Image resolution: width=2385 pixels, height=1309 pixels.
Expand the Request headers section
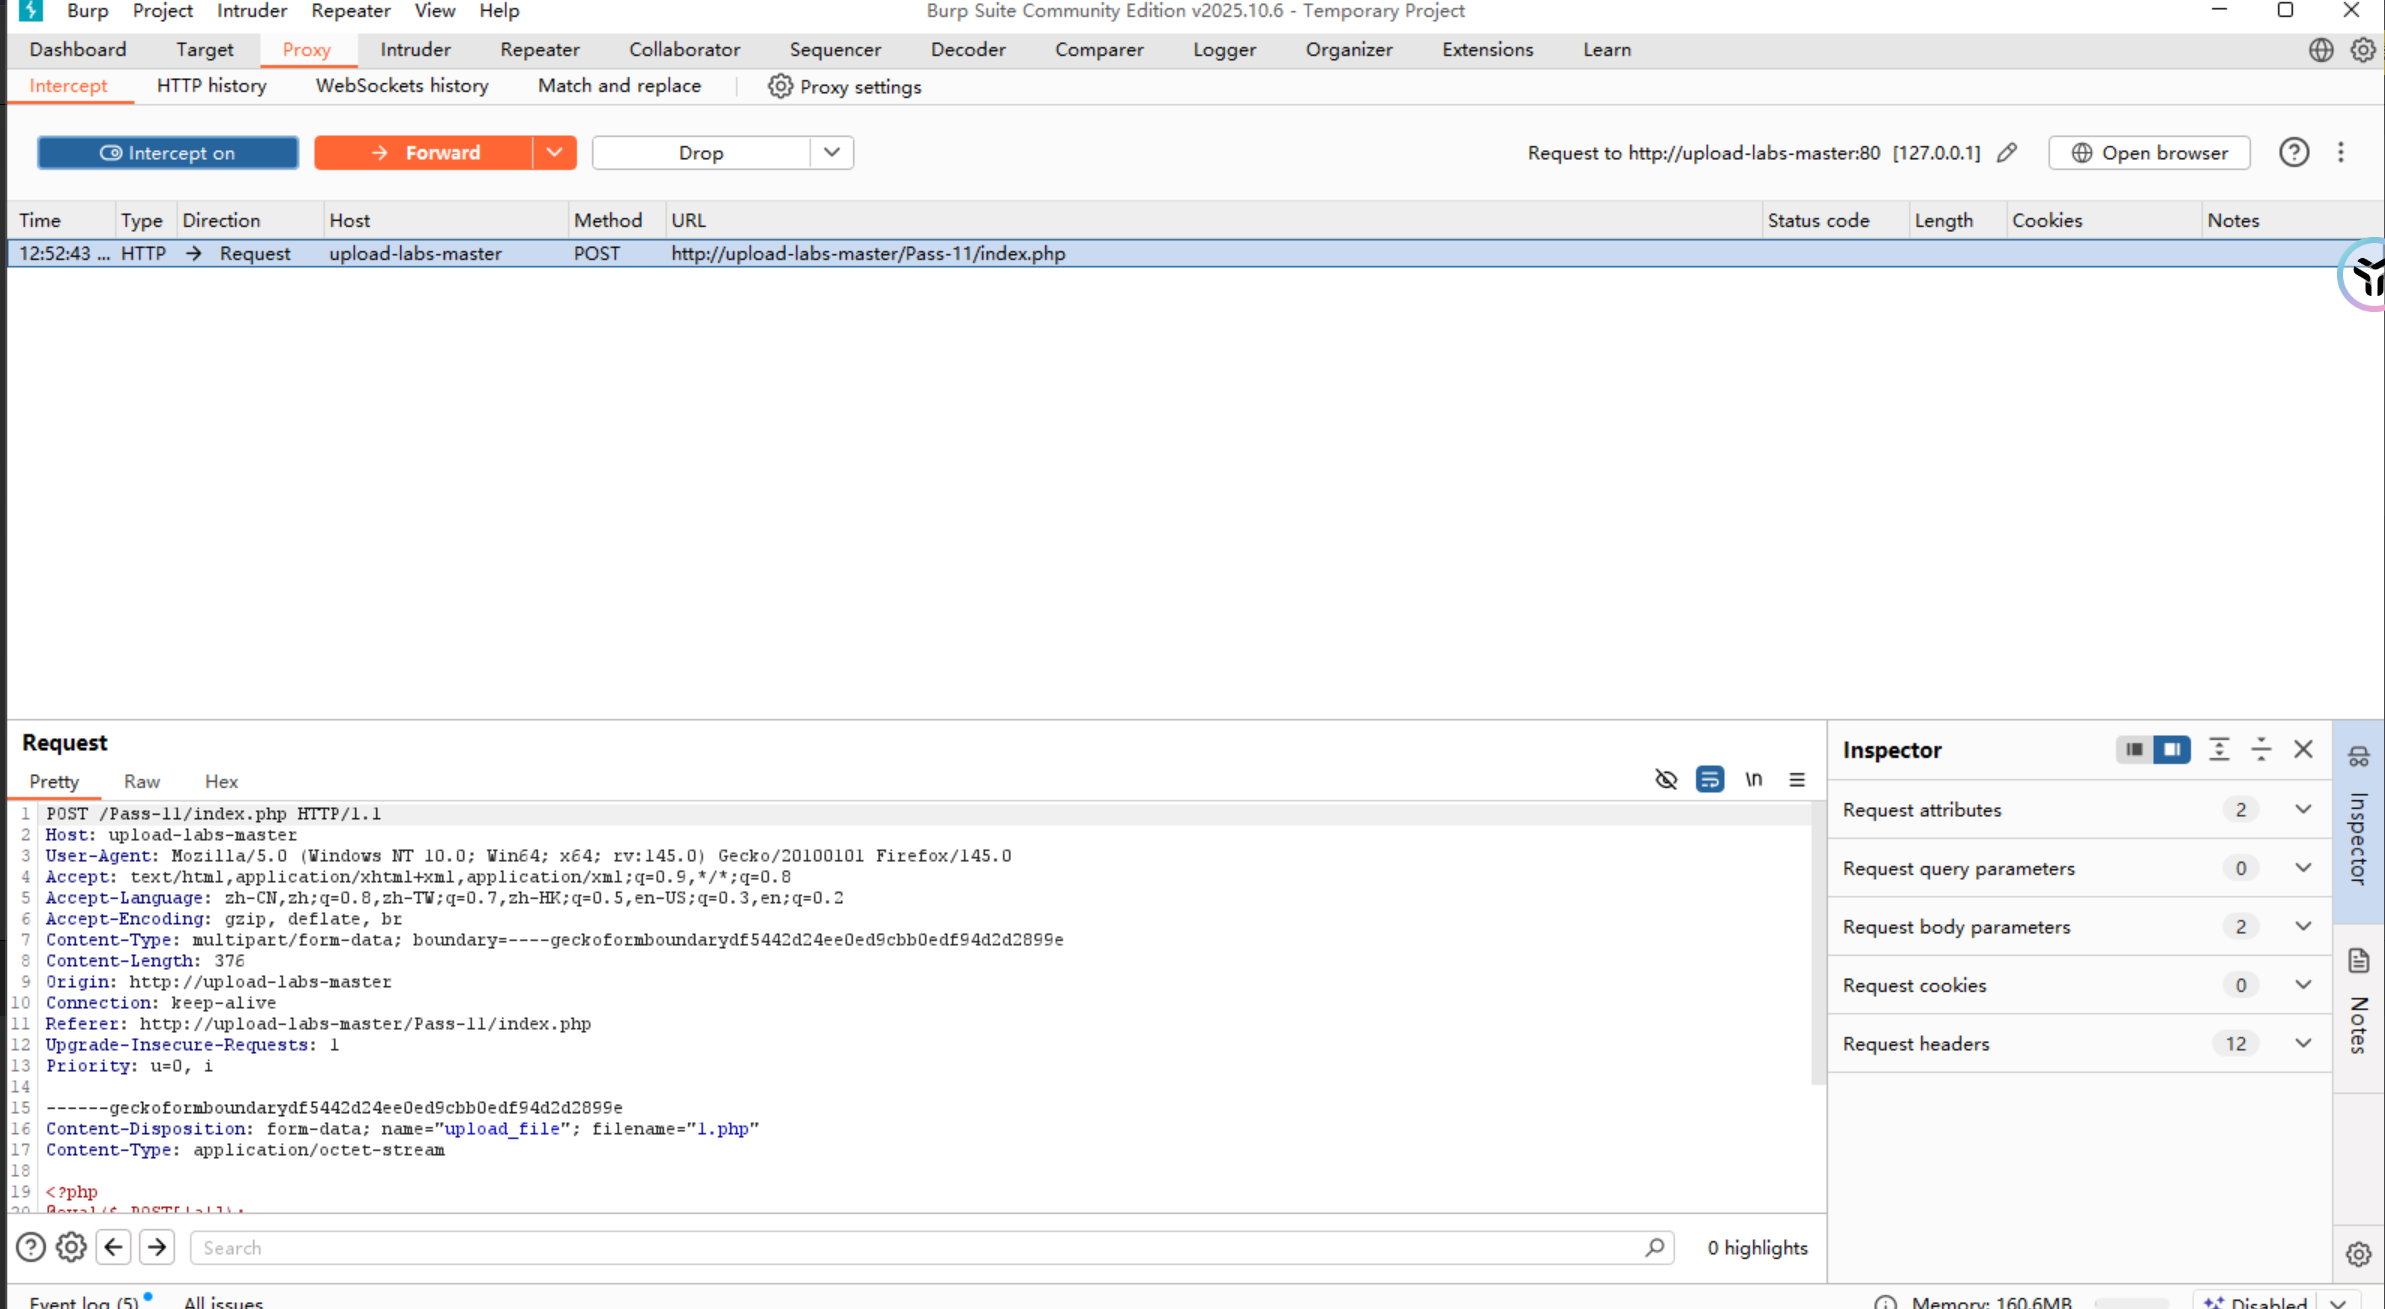[2302, 1043]
